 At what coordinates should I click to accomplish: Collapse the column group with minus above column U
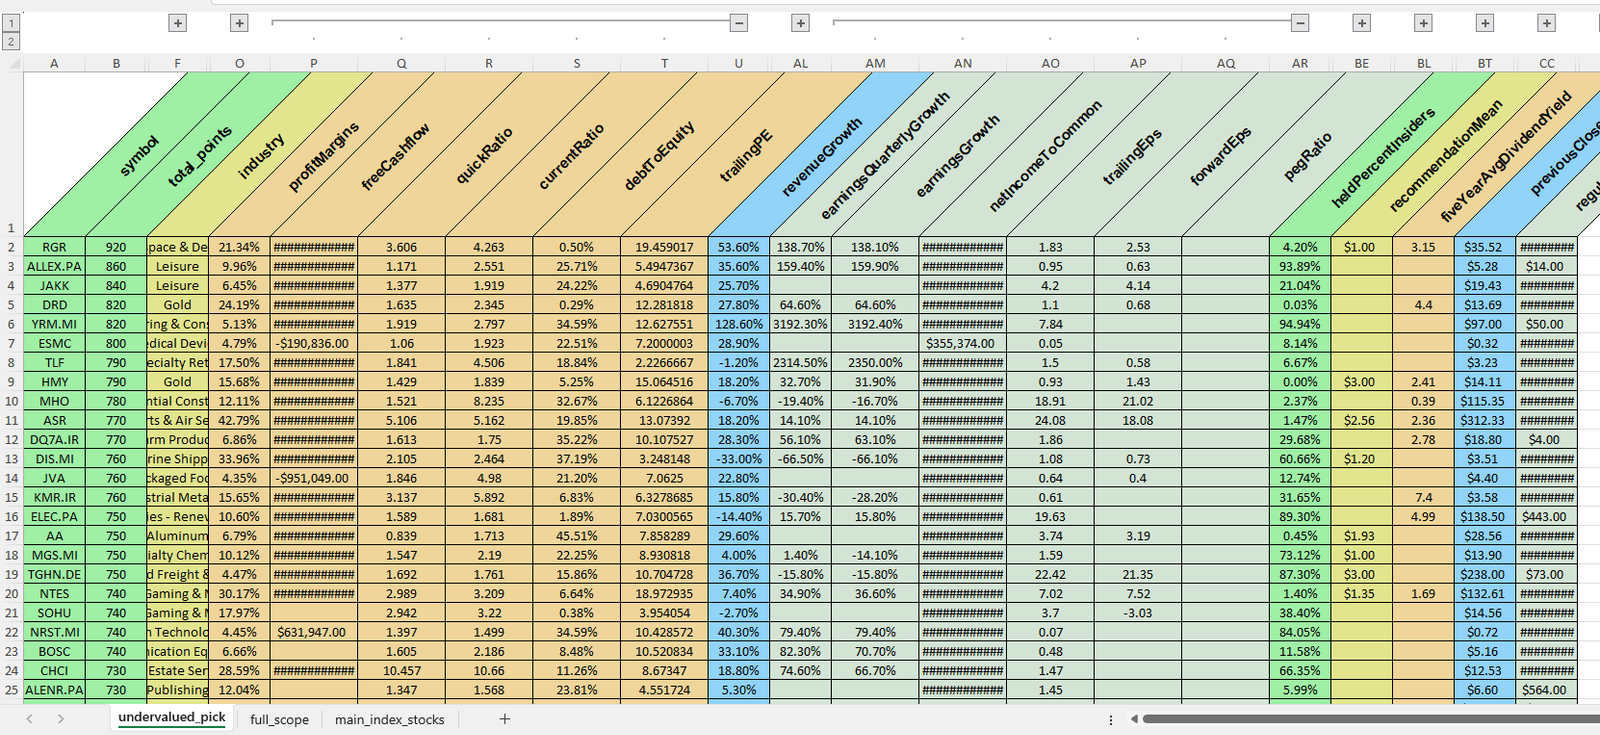(739, 23)
